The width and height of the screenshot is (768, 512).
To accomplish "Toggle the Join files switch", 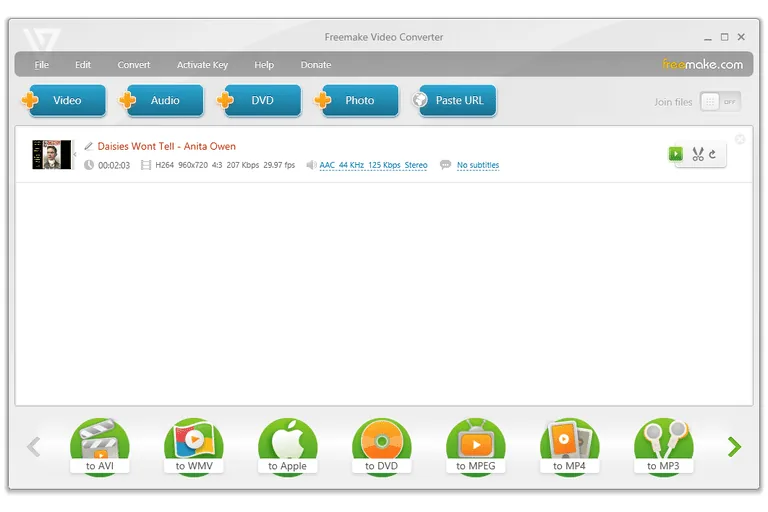I will [720, 102].
